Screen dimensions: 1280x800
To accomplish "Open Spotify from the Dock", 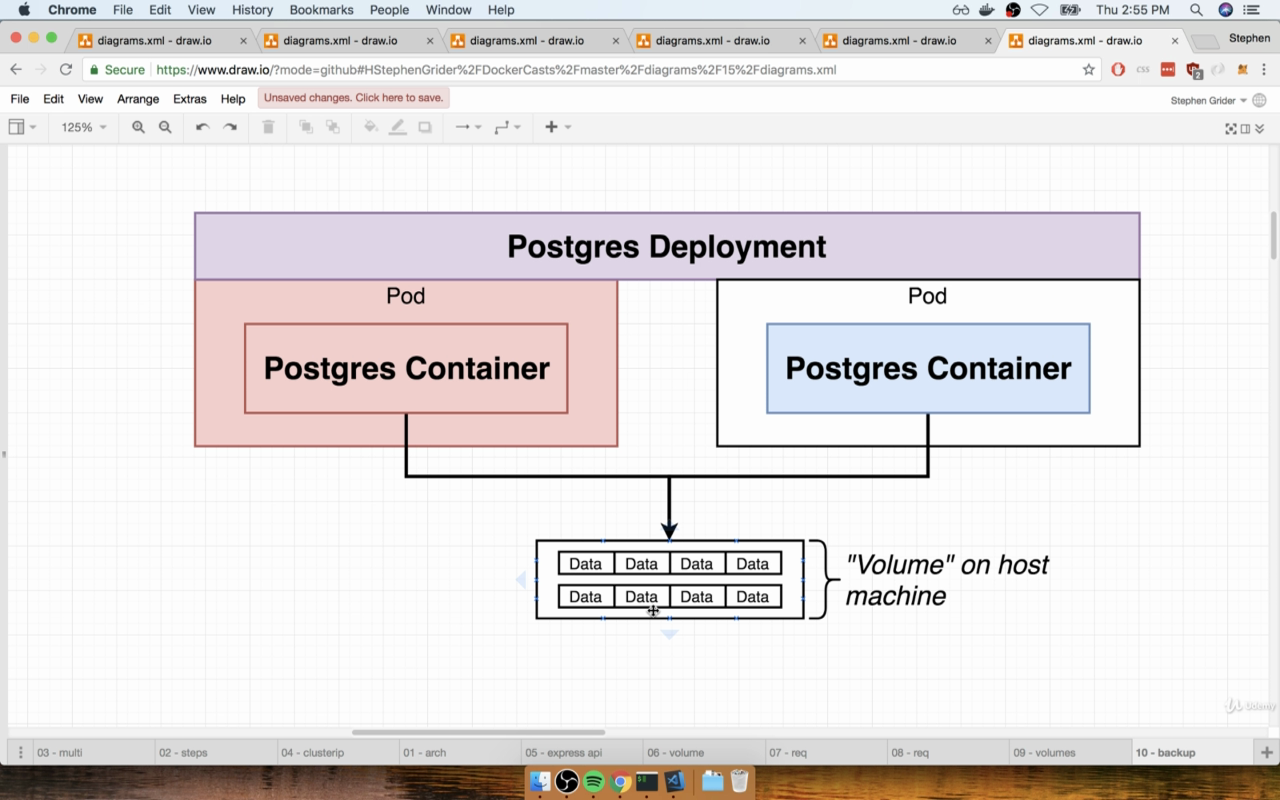I will 593,781.
